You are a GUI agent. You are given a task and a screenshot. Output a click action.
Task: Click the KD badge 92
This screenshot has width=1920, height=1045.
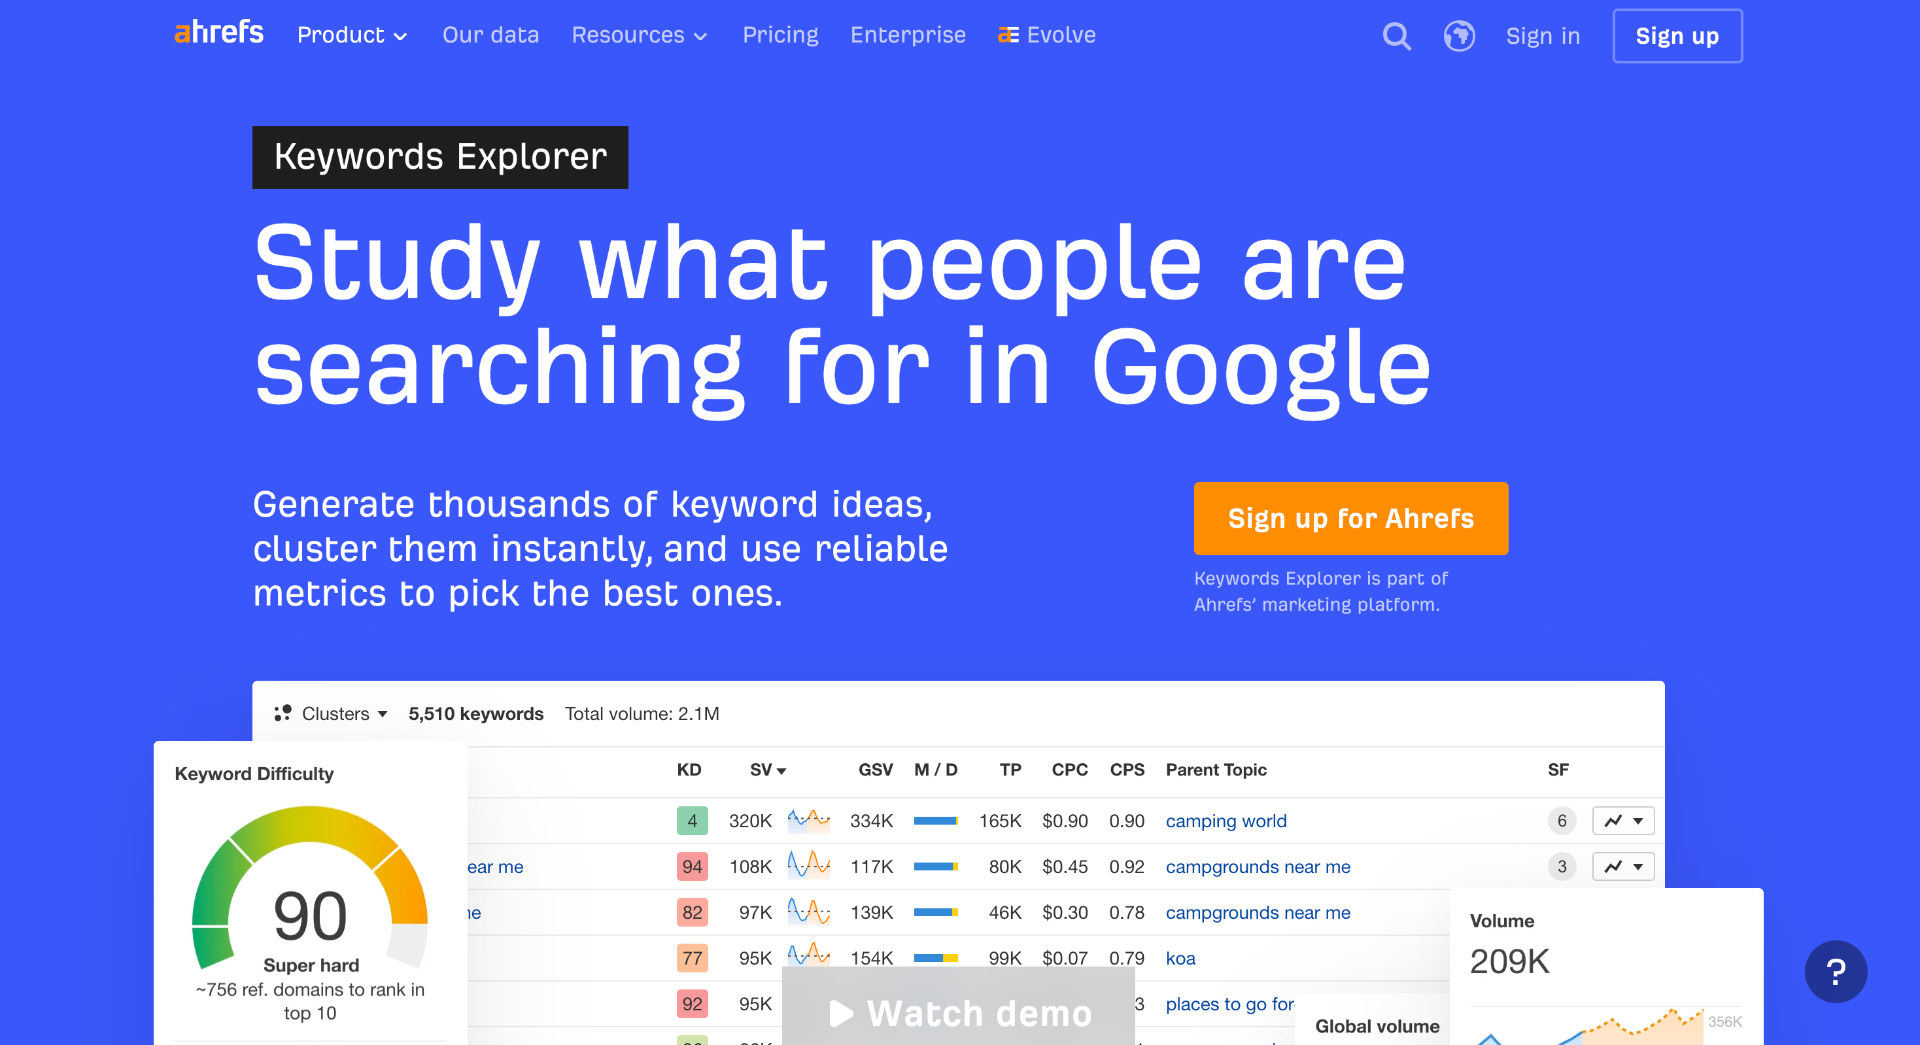click(x=692, y=1004)
